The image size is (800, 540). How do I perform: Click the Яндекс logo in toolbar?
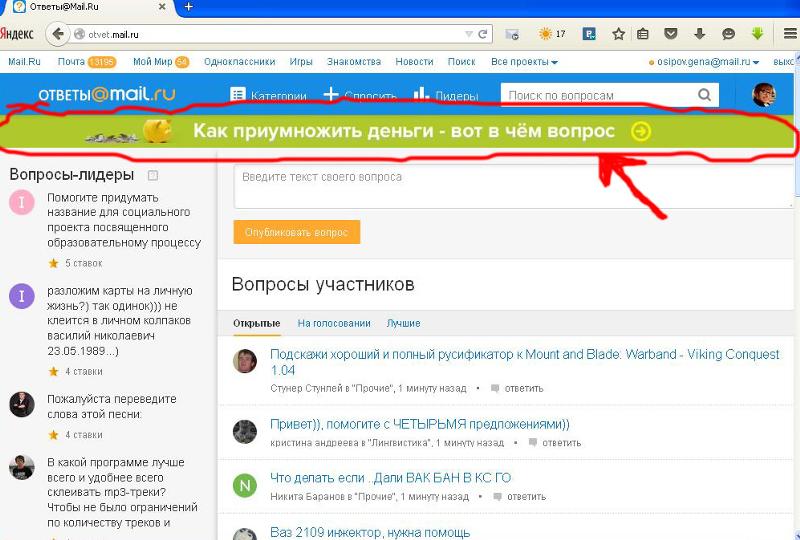(17, 34)
